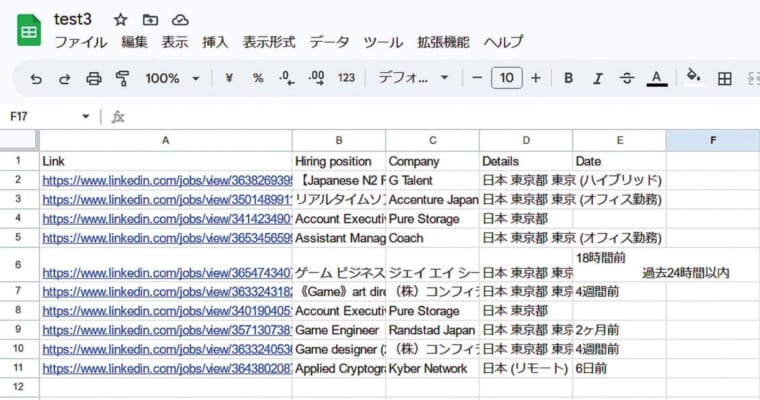Open the ツール menu

pyautogui.click(x=383, y=42)
